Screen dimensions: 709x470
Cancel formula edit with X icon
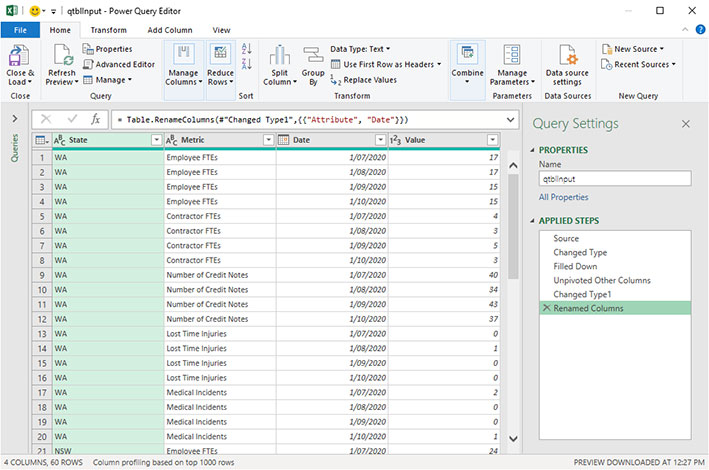pyautogui.click(x=46, y=119)
